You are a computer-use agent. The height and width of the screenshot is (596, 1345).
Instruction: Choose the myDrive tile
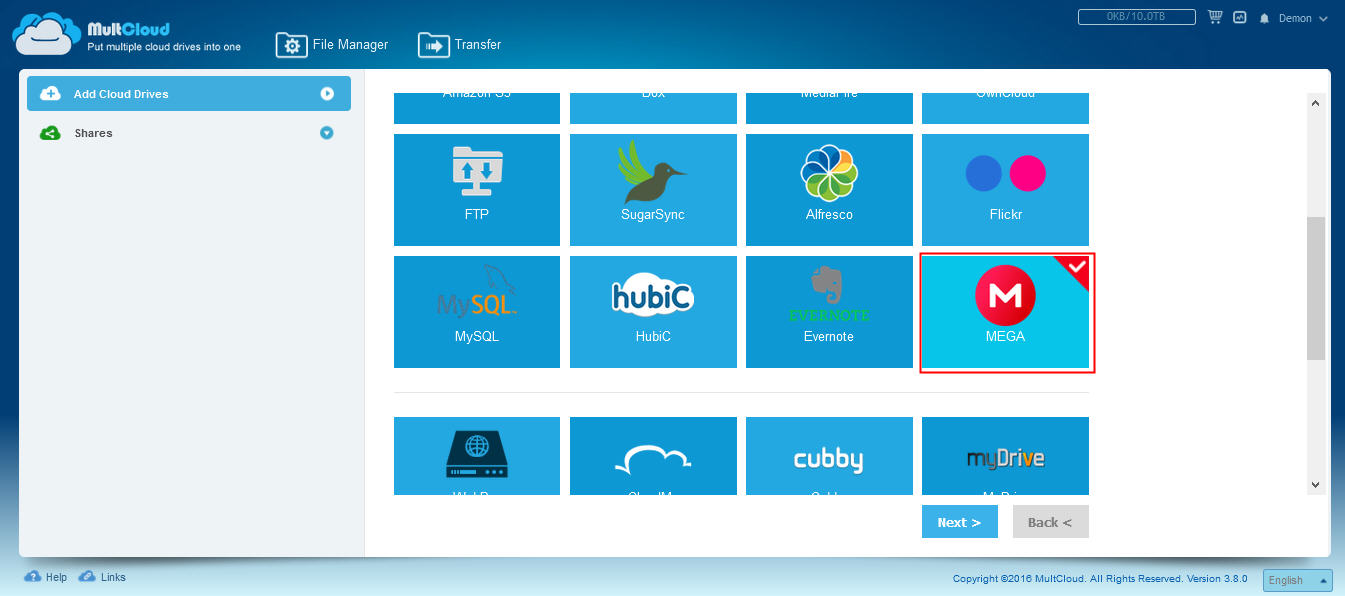(x=1005, y=456)
